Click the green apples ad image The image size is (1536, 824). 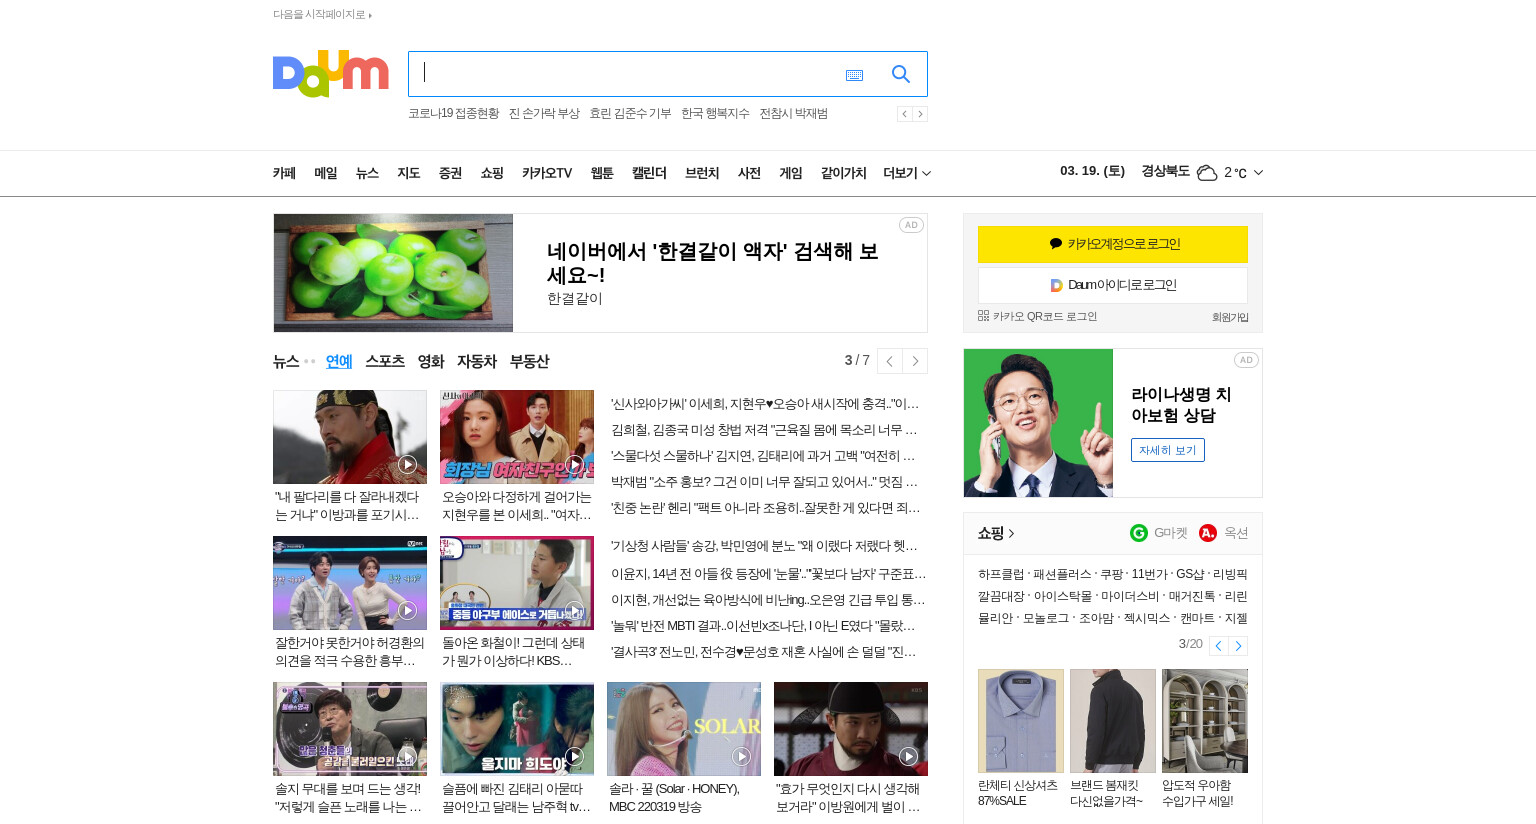[393, 273]
